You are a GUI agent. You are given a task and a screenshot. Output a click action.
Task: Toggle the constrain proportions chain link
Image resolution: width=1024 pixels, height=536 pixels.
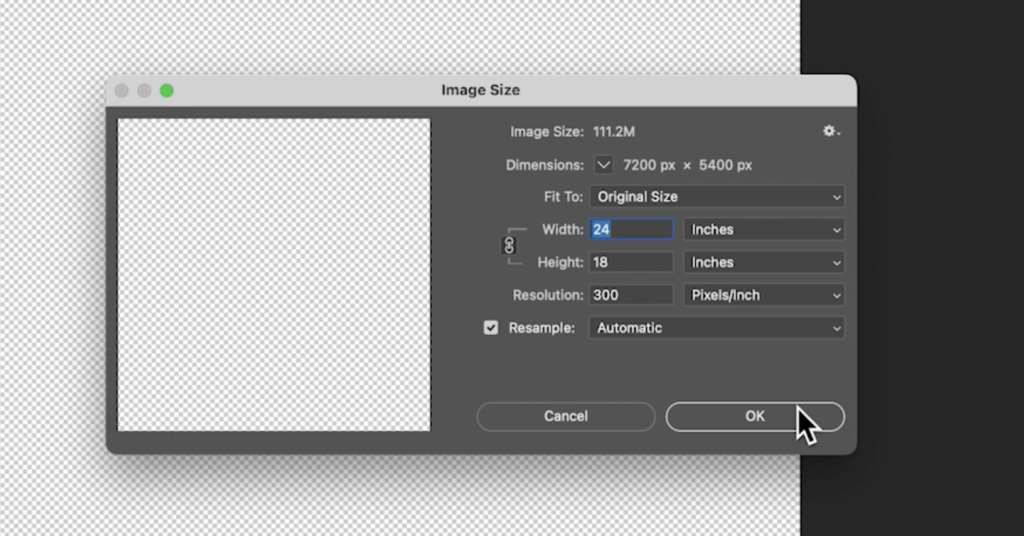tap(509, 245)
